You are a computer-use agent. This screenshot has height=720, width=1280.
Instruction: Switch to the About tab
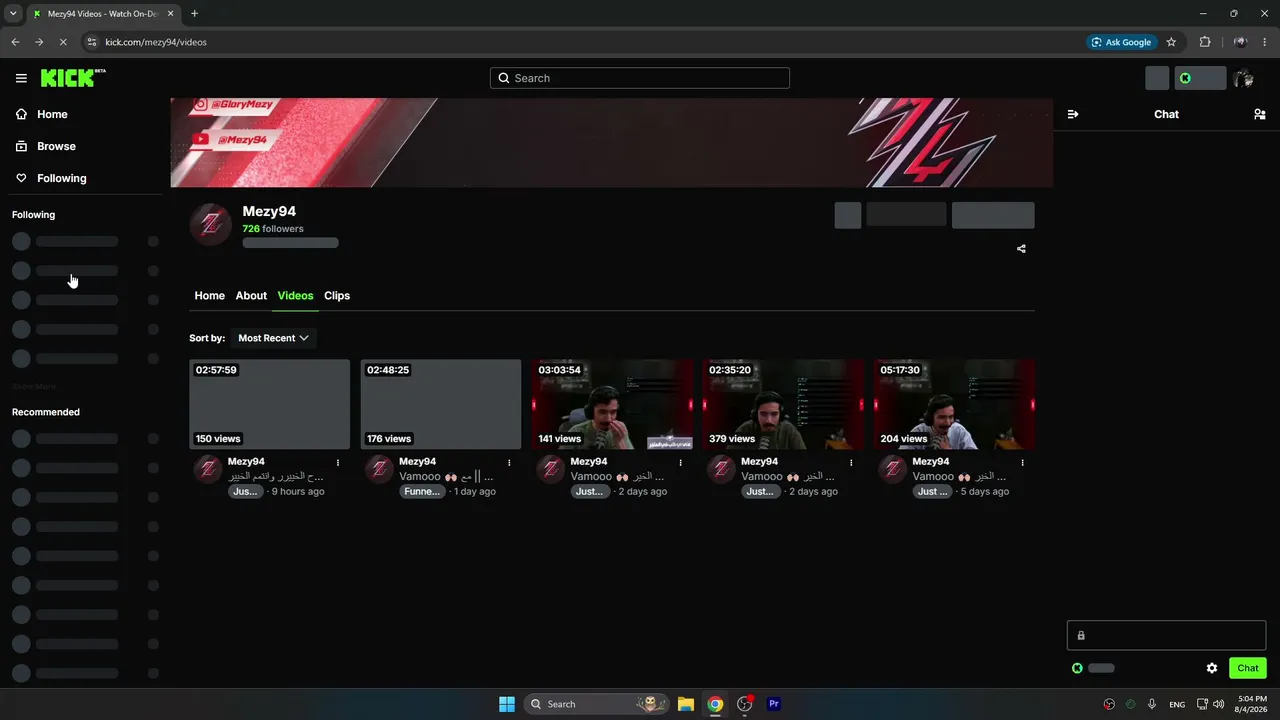coord(251,296)
